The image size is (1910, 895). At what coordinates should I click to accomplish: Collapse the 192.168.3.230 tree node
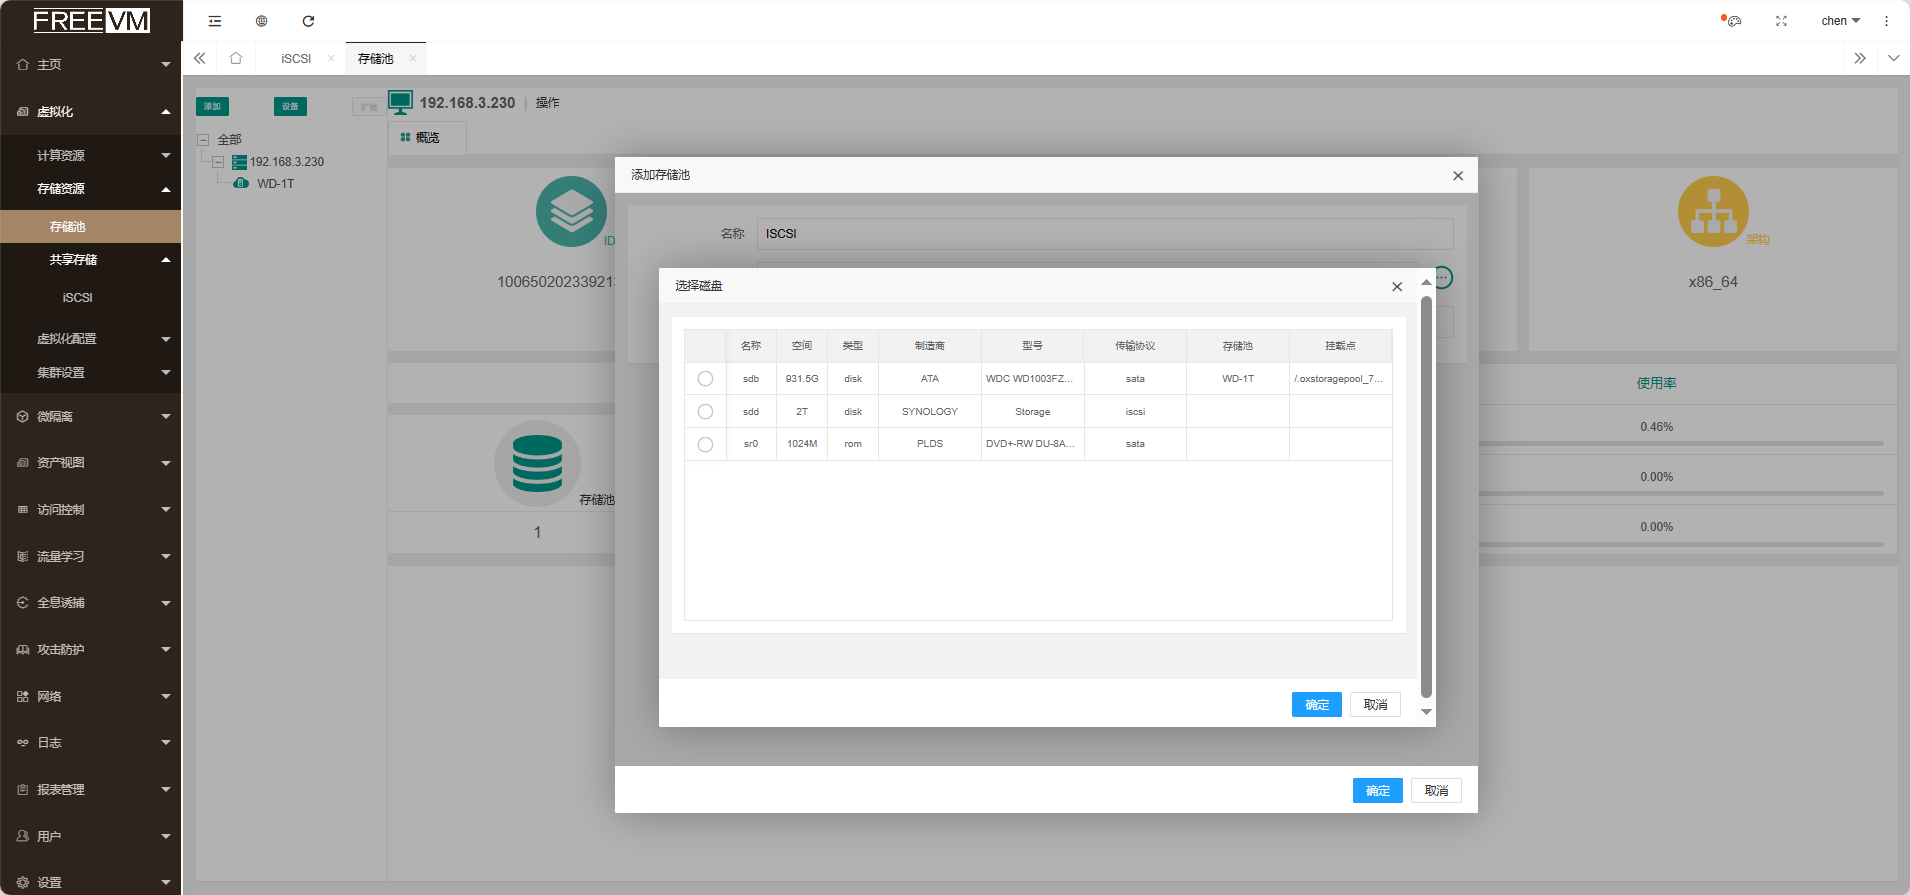click(218, 162)
